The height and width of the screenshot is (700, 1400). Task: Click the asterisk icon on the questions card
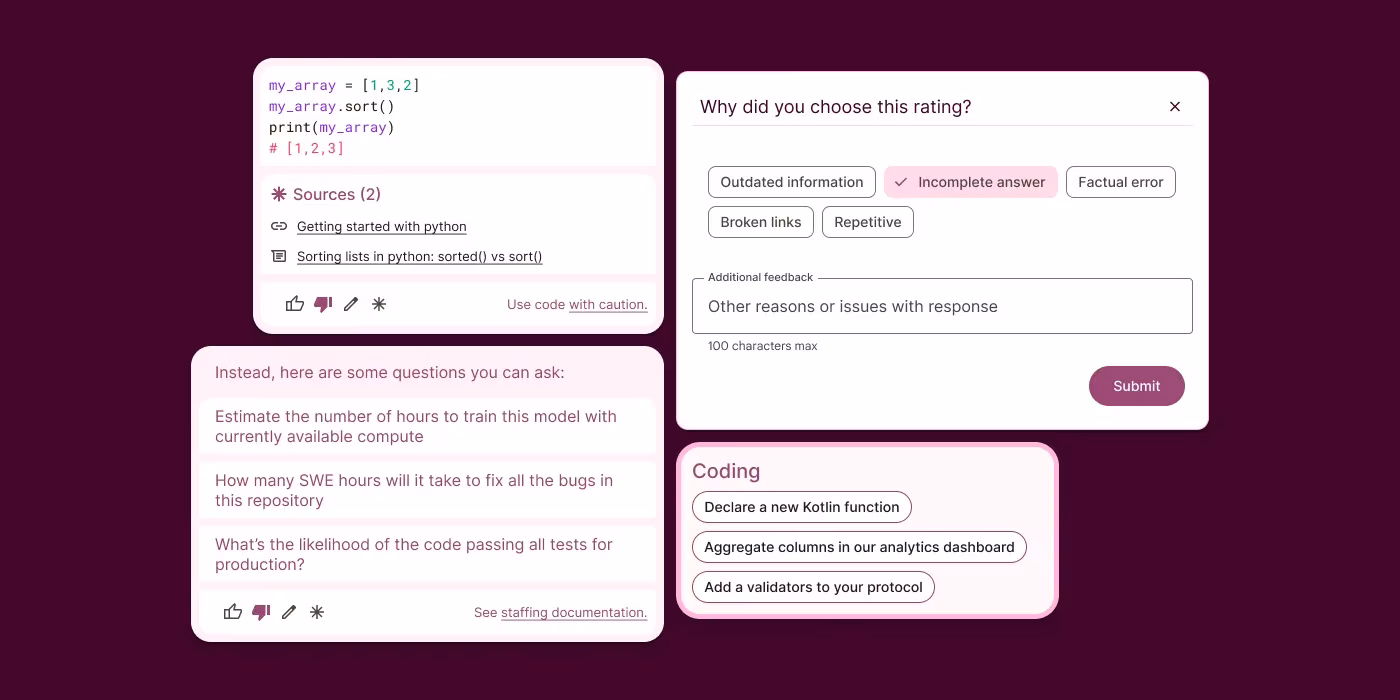pyautogui.click(x=317, y=612)
